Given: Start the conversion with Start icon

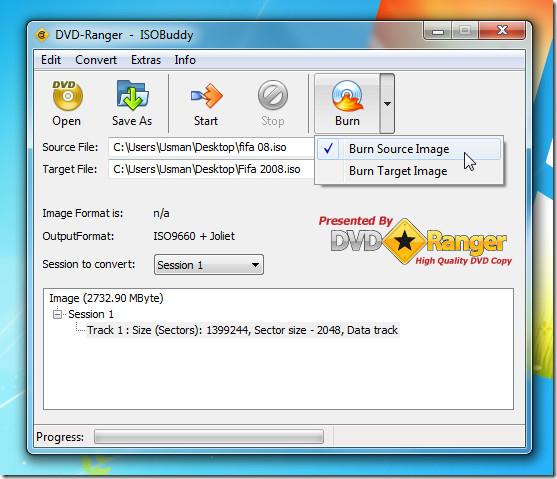Looking at the screenshot, I should pos(206,96).
